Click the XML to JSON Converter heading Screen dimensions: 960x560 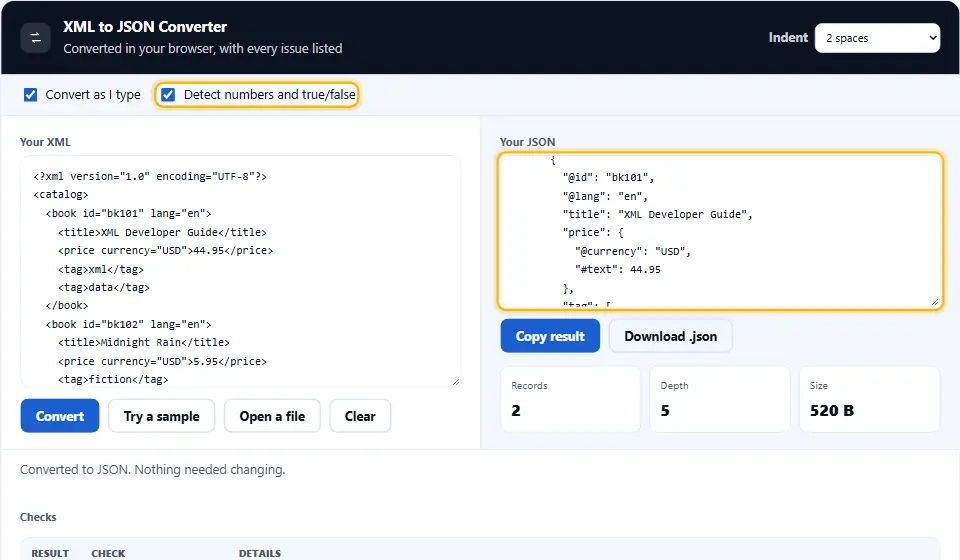click(145, 27)
